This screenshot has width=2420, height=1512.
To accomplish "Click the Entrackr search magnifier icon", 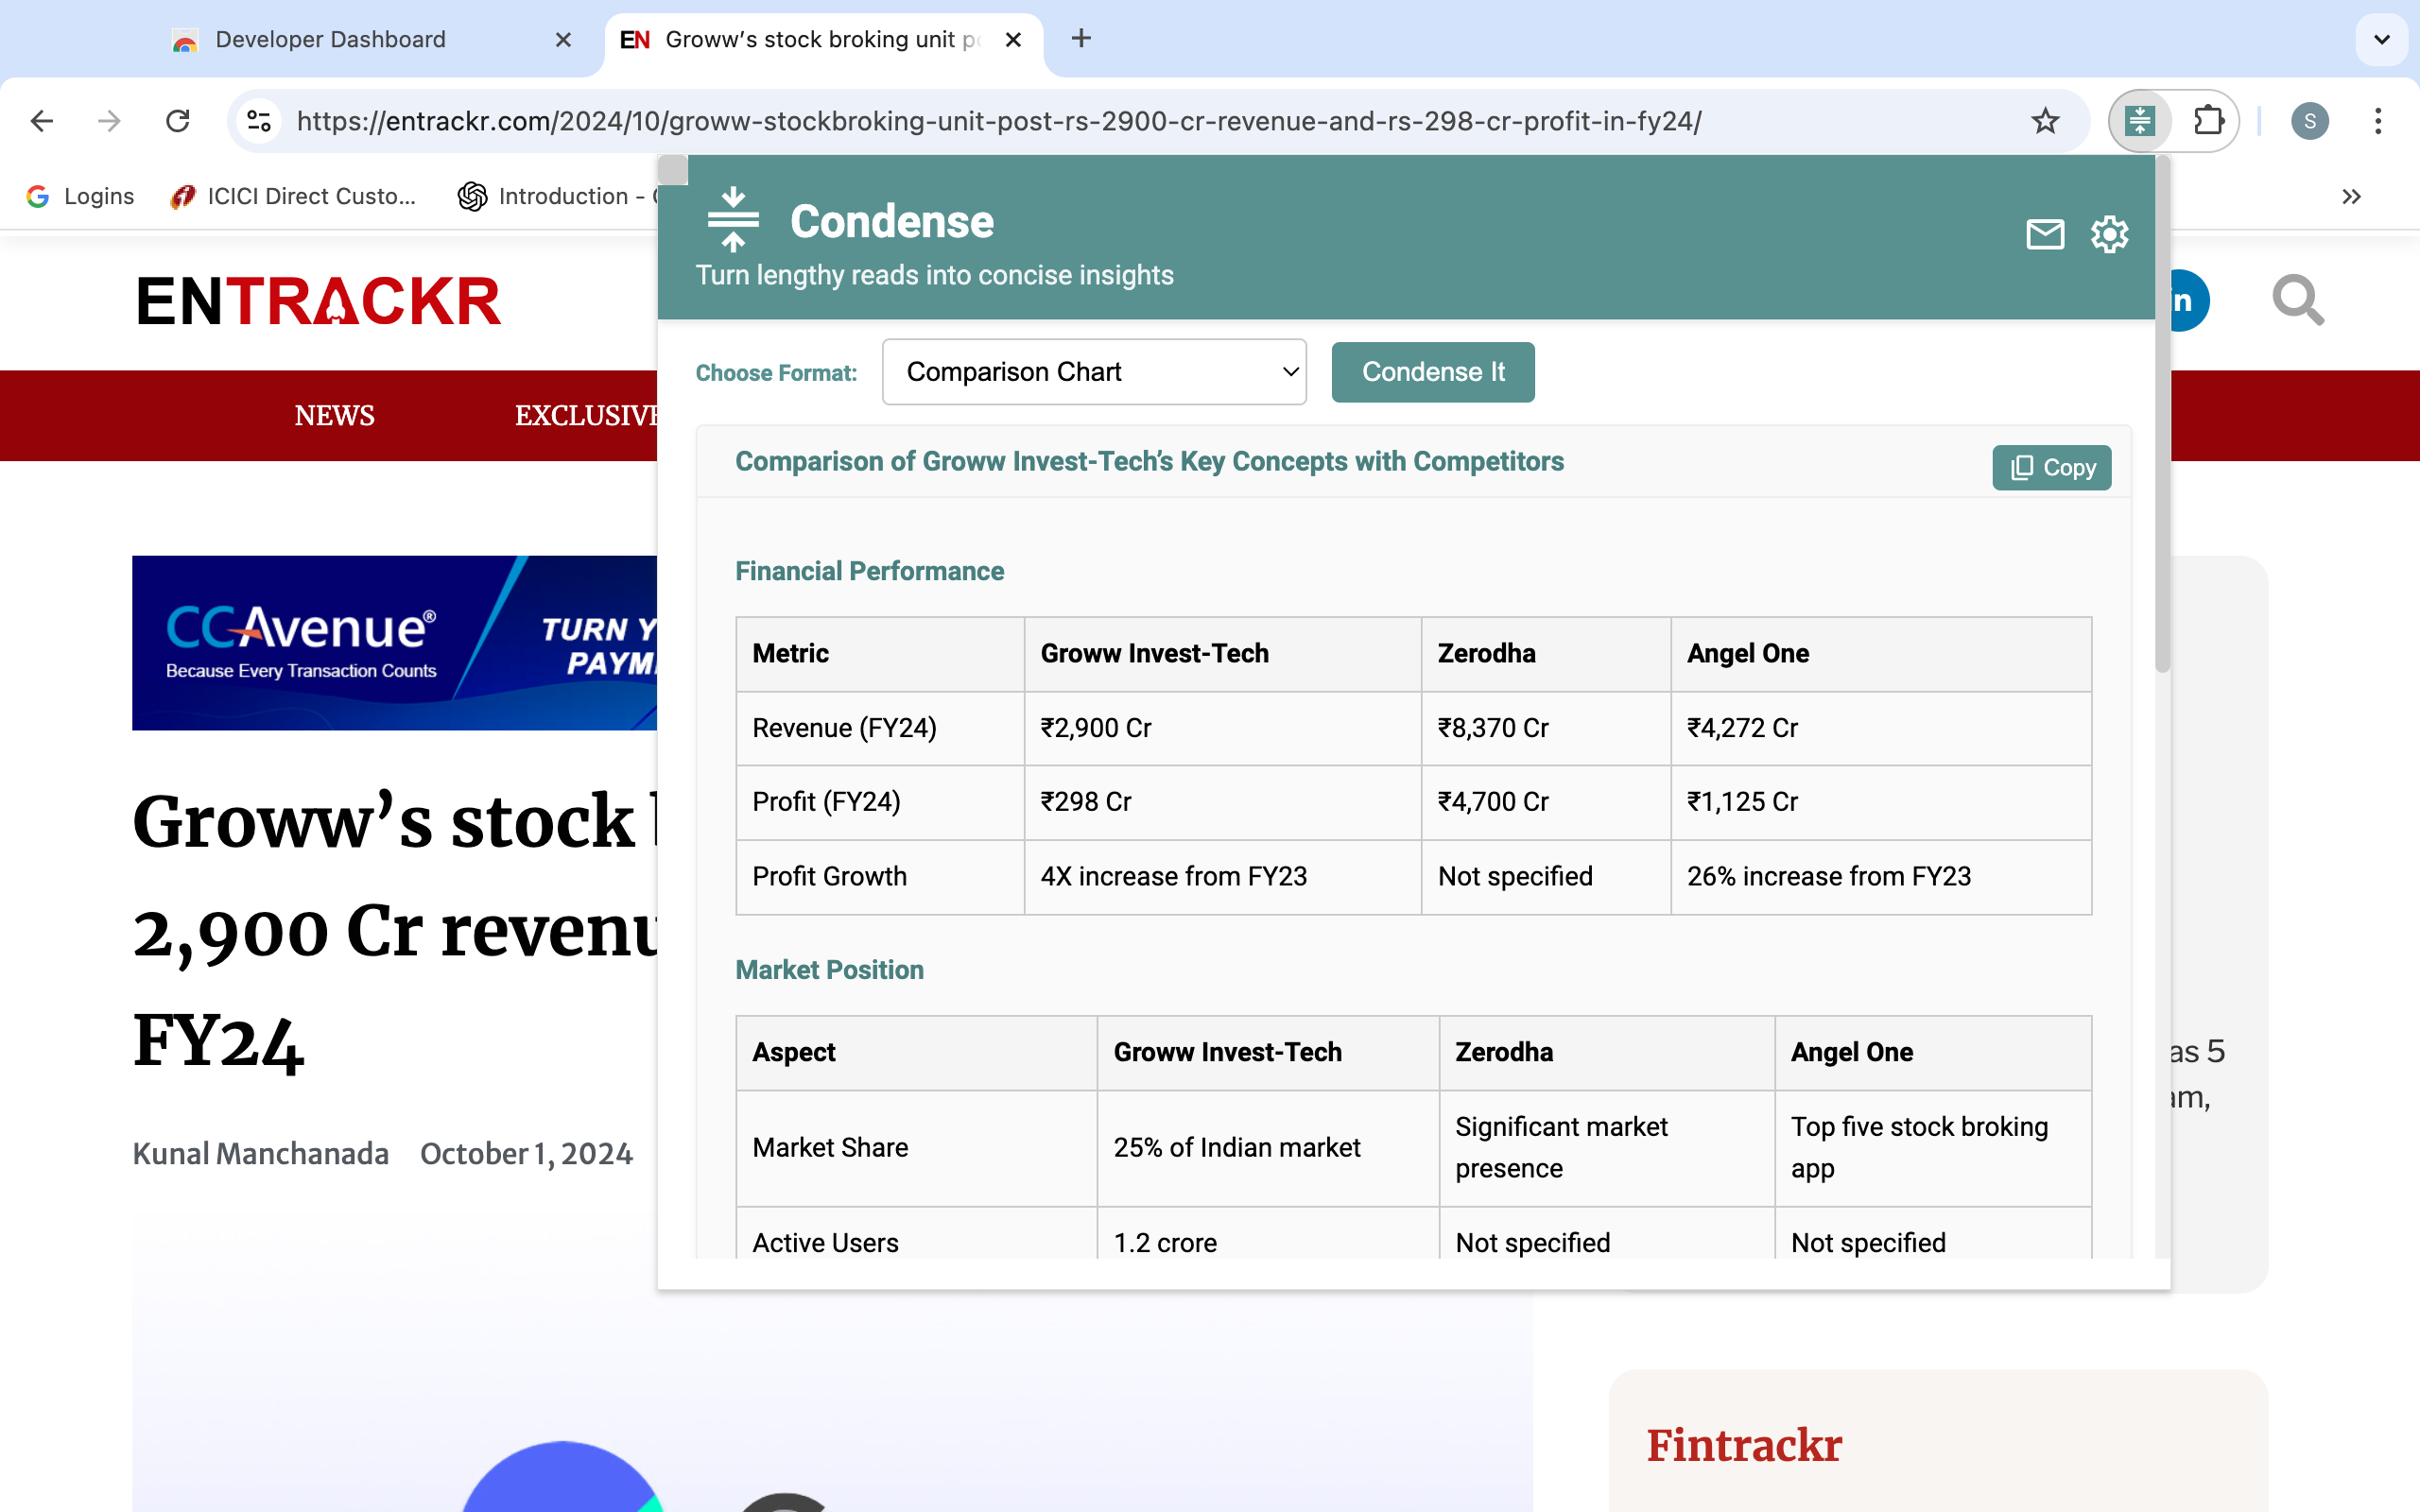I will point(2297,300).
